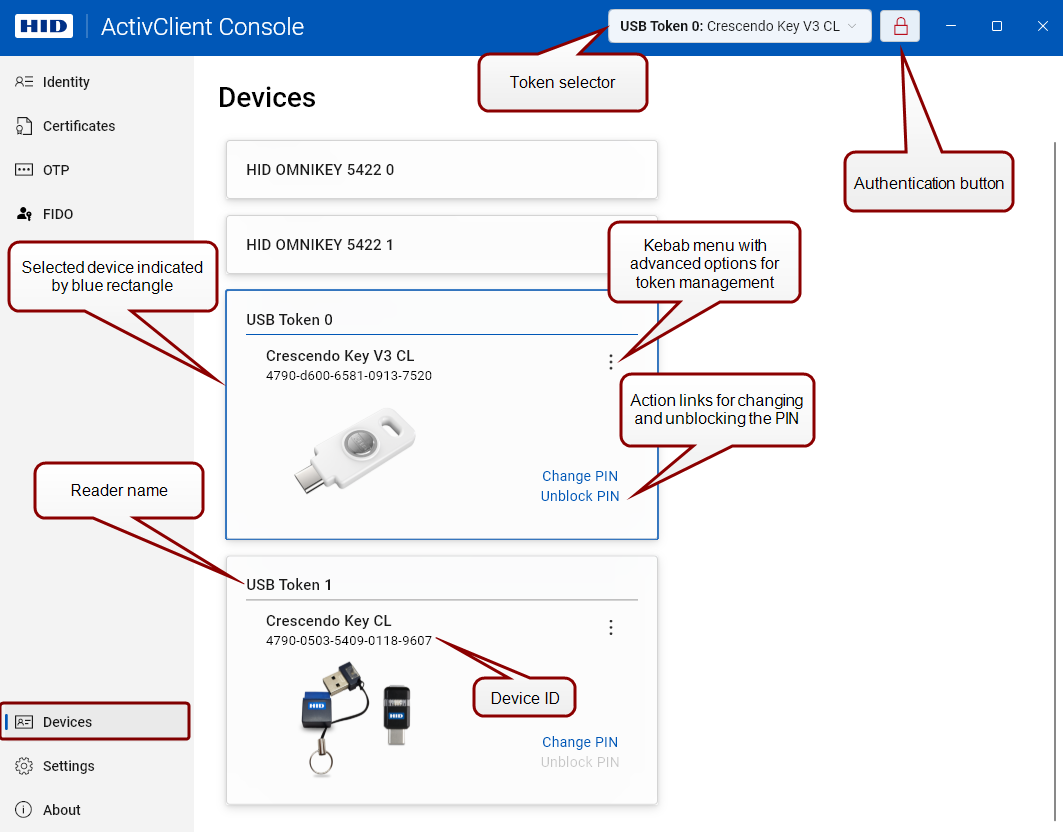Open kebab menu for Crescendo Key CL
The width and height of the screenshot is (1063, 832).
[x=611, y=627]
